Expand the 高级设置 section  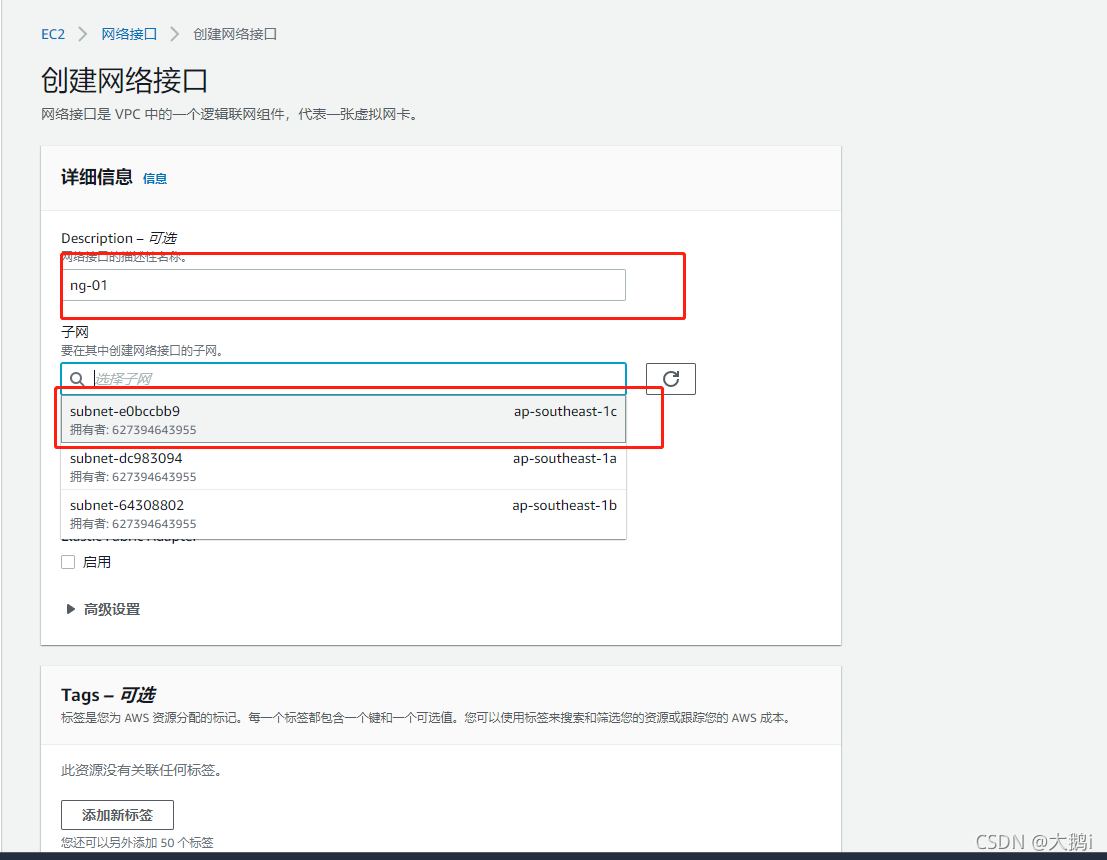coord(103,609)
